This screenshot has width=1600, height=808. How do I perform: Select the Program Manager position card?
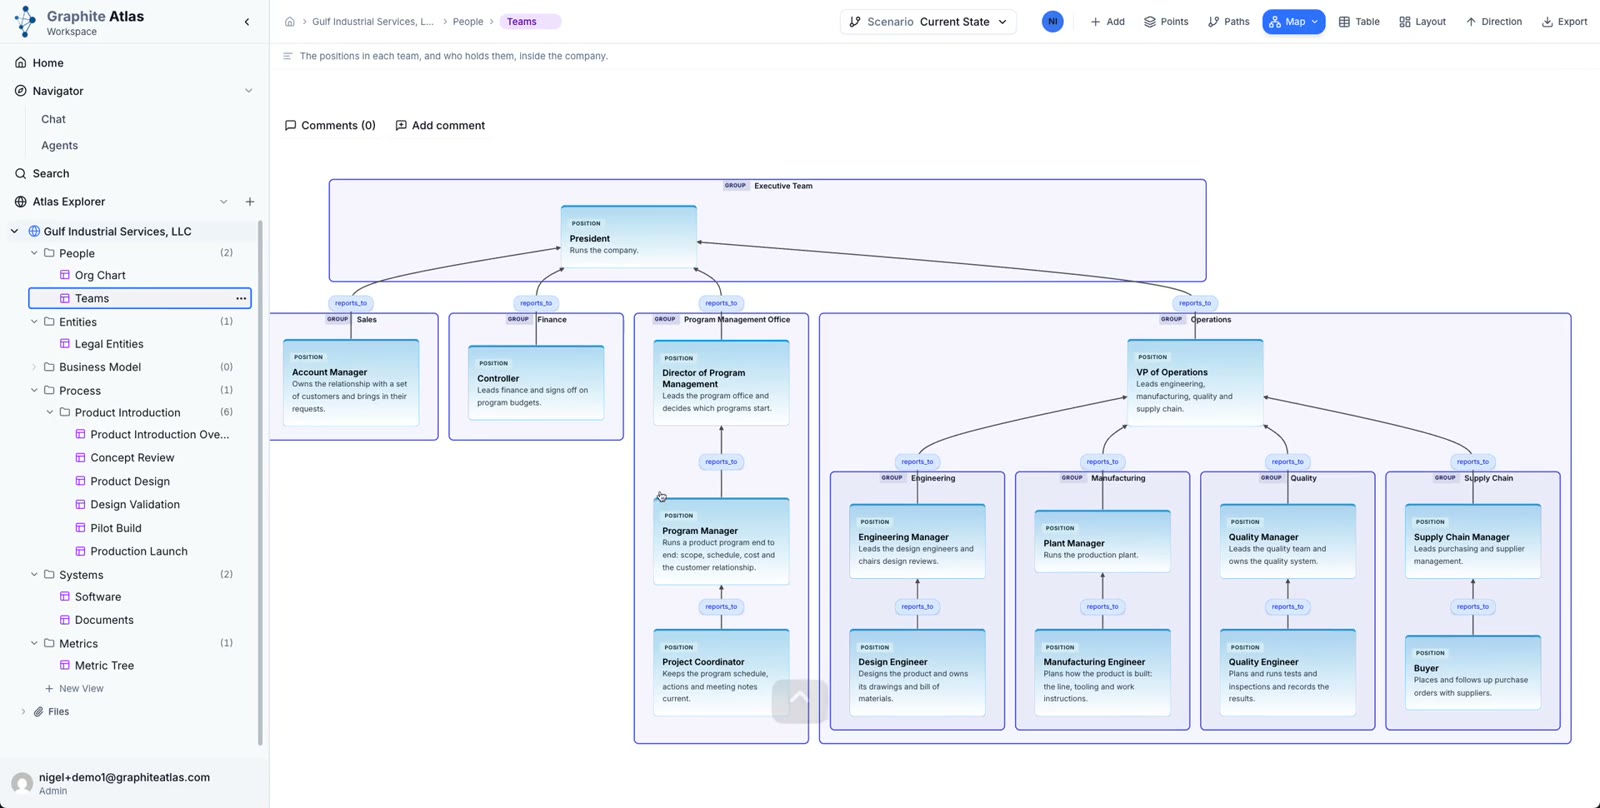point(721,541)
